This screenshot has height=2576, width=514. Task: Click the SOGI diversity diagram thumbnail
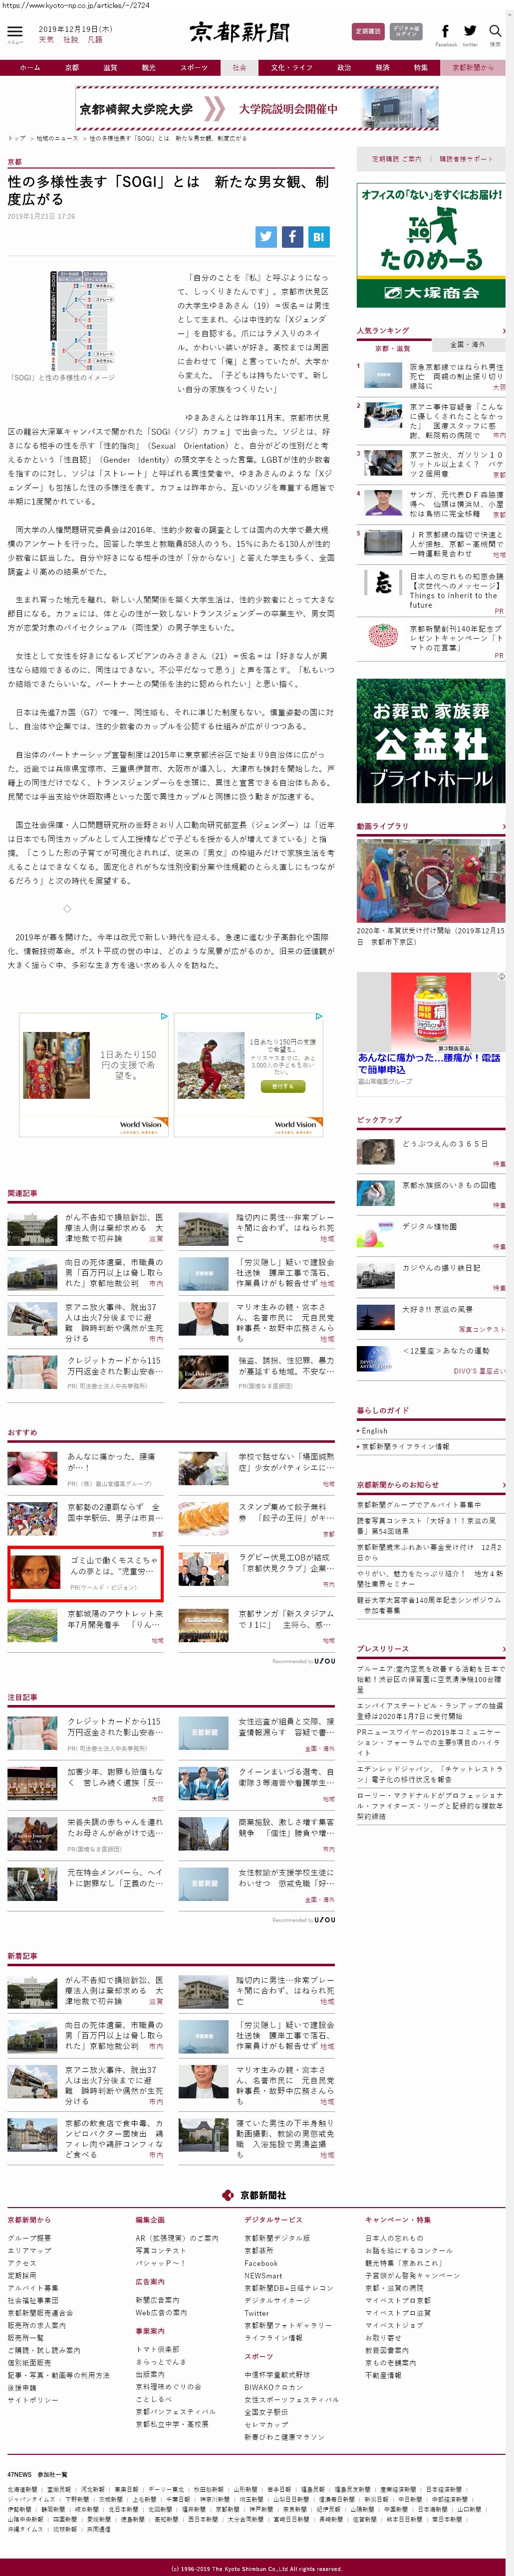pyautogui.click(x=79, y=320)
